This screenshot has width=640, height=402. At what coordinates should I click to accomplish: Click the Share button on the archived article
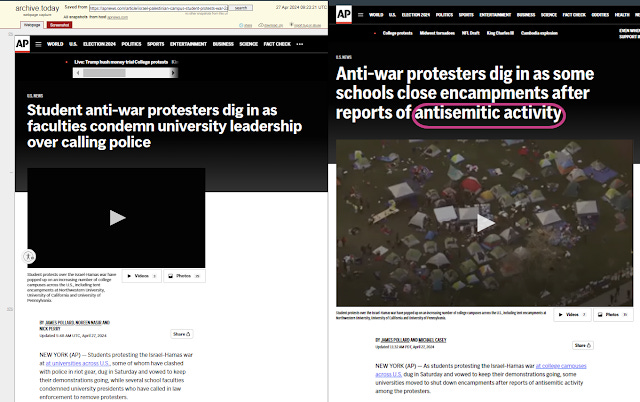point(182,334)
